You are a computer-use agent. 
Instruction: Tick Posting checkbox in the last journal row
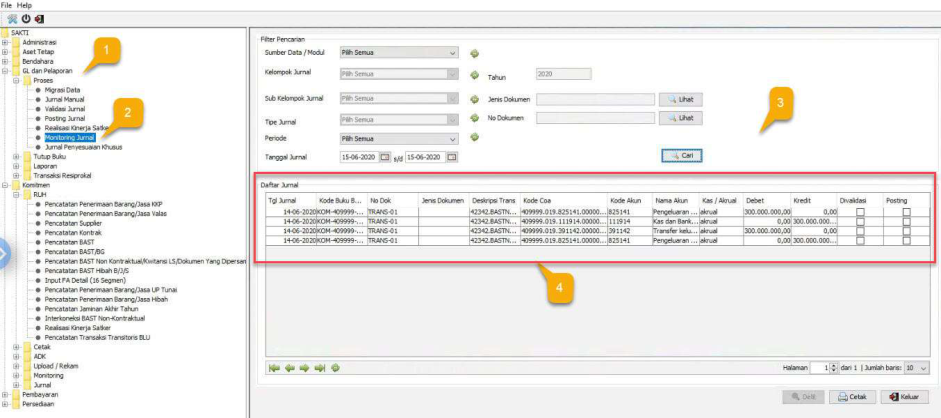pyautogui.click(x=906, y=241)
